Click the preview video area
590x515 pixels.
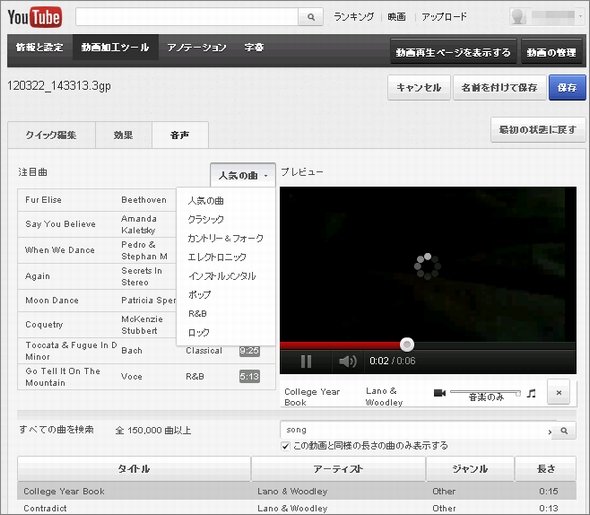[428, 264]
